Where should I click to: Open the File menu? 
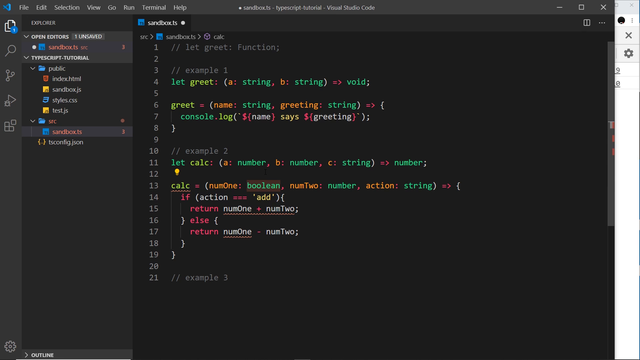(24, 7)
